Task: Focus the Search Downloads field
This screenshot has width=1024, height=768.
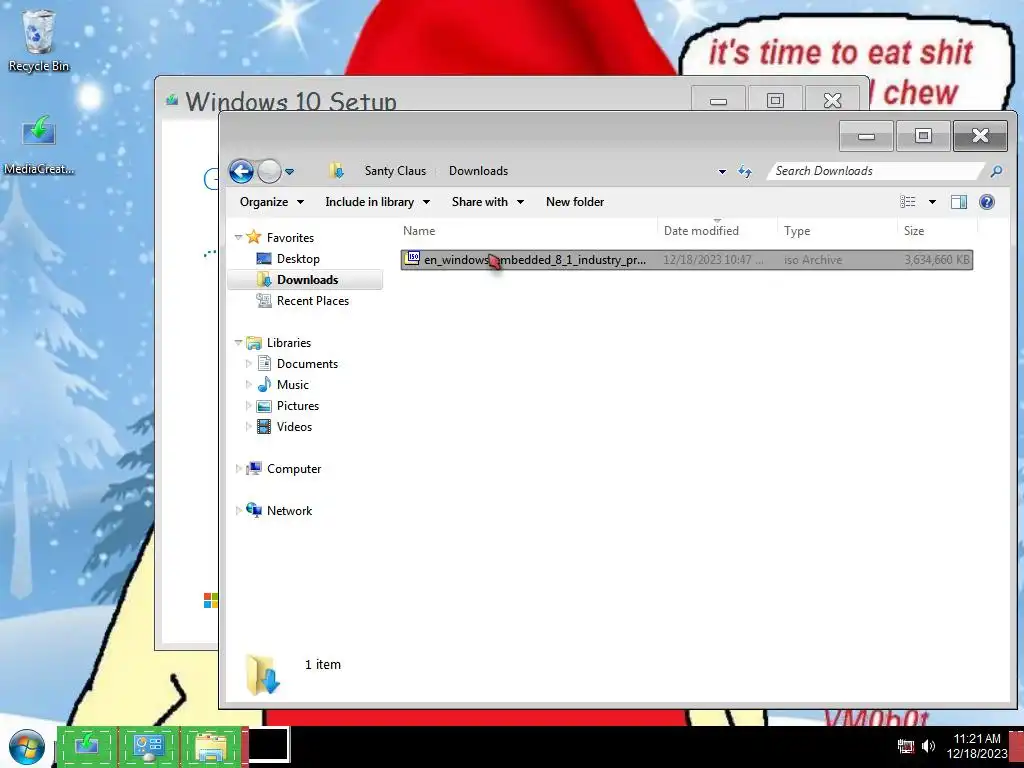Action: [x=875, y=171]
